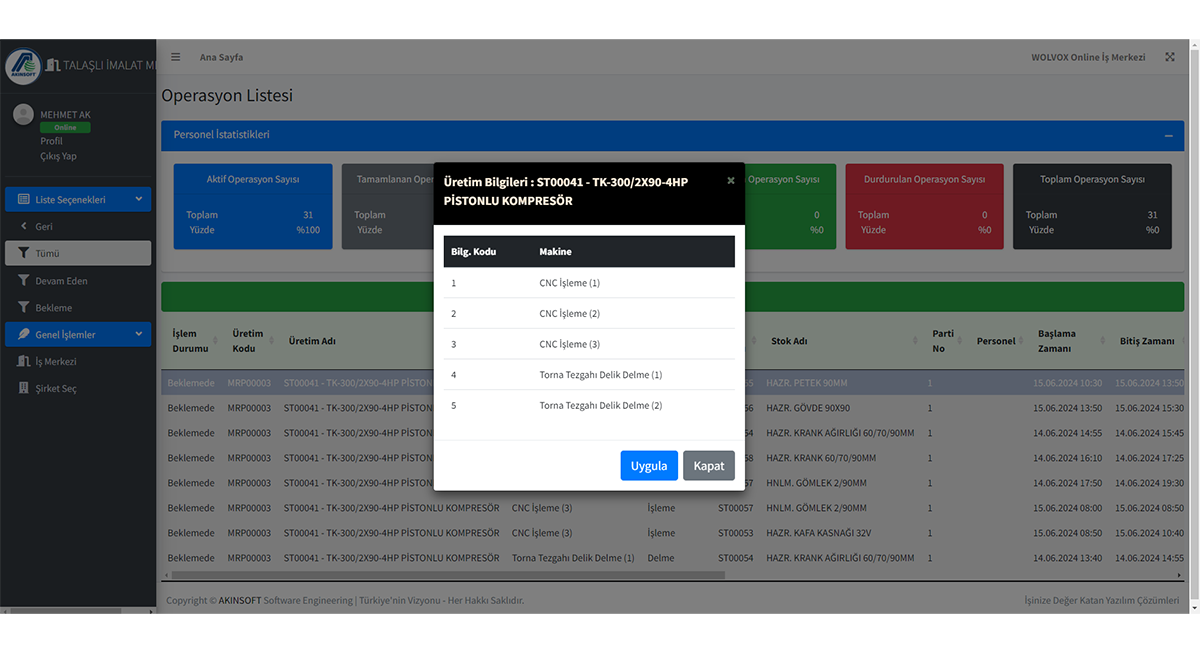The width and height of the screenshot is (1200, 653).
Task: Click the fullscreen expand icon
Action: [1169, 57]
